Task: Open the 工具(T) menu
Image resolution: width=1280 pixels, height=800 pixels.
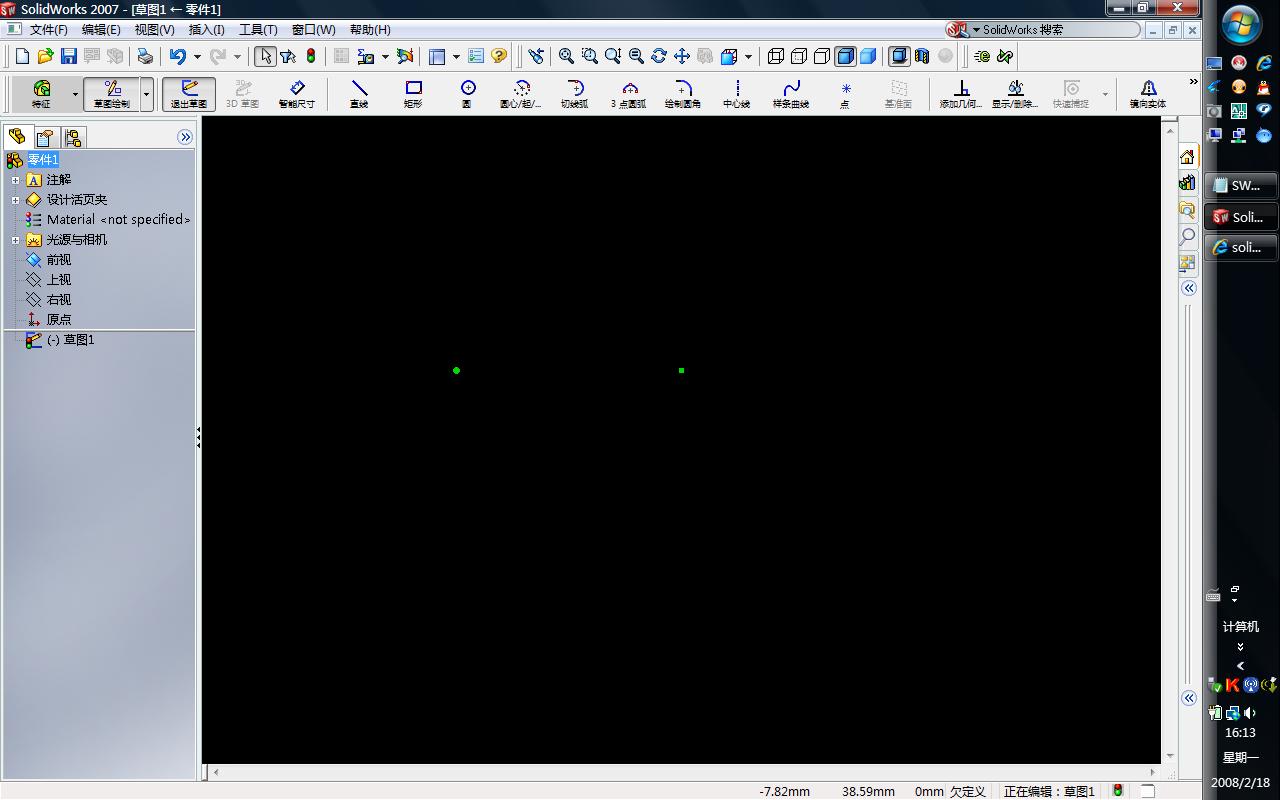Action: 258,30
